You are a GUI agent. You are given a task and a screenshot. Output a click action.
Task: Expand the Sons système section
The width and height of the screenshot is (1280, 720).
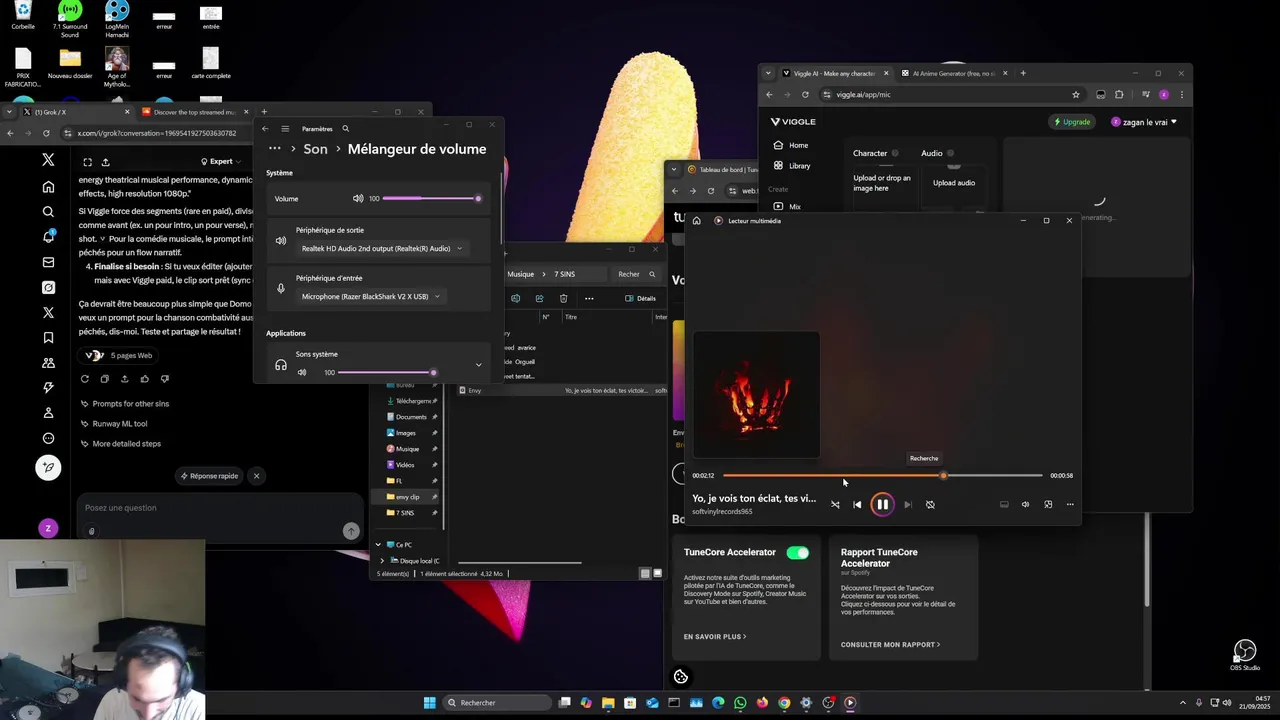[x=478, y=365]
